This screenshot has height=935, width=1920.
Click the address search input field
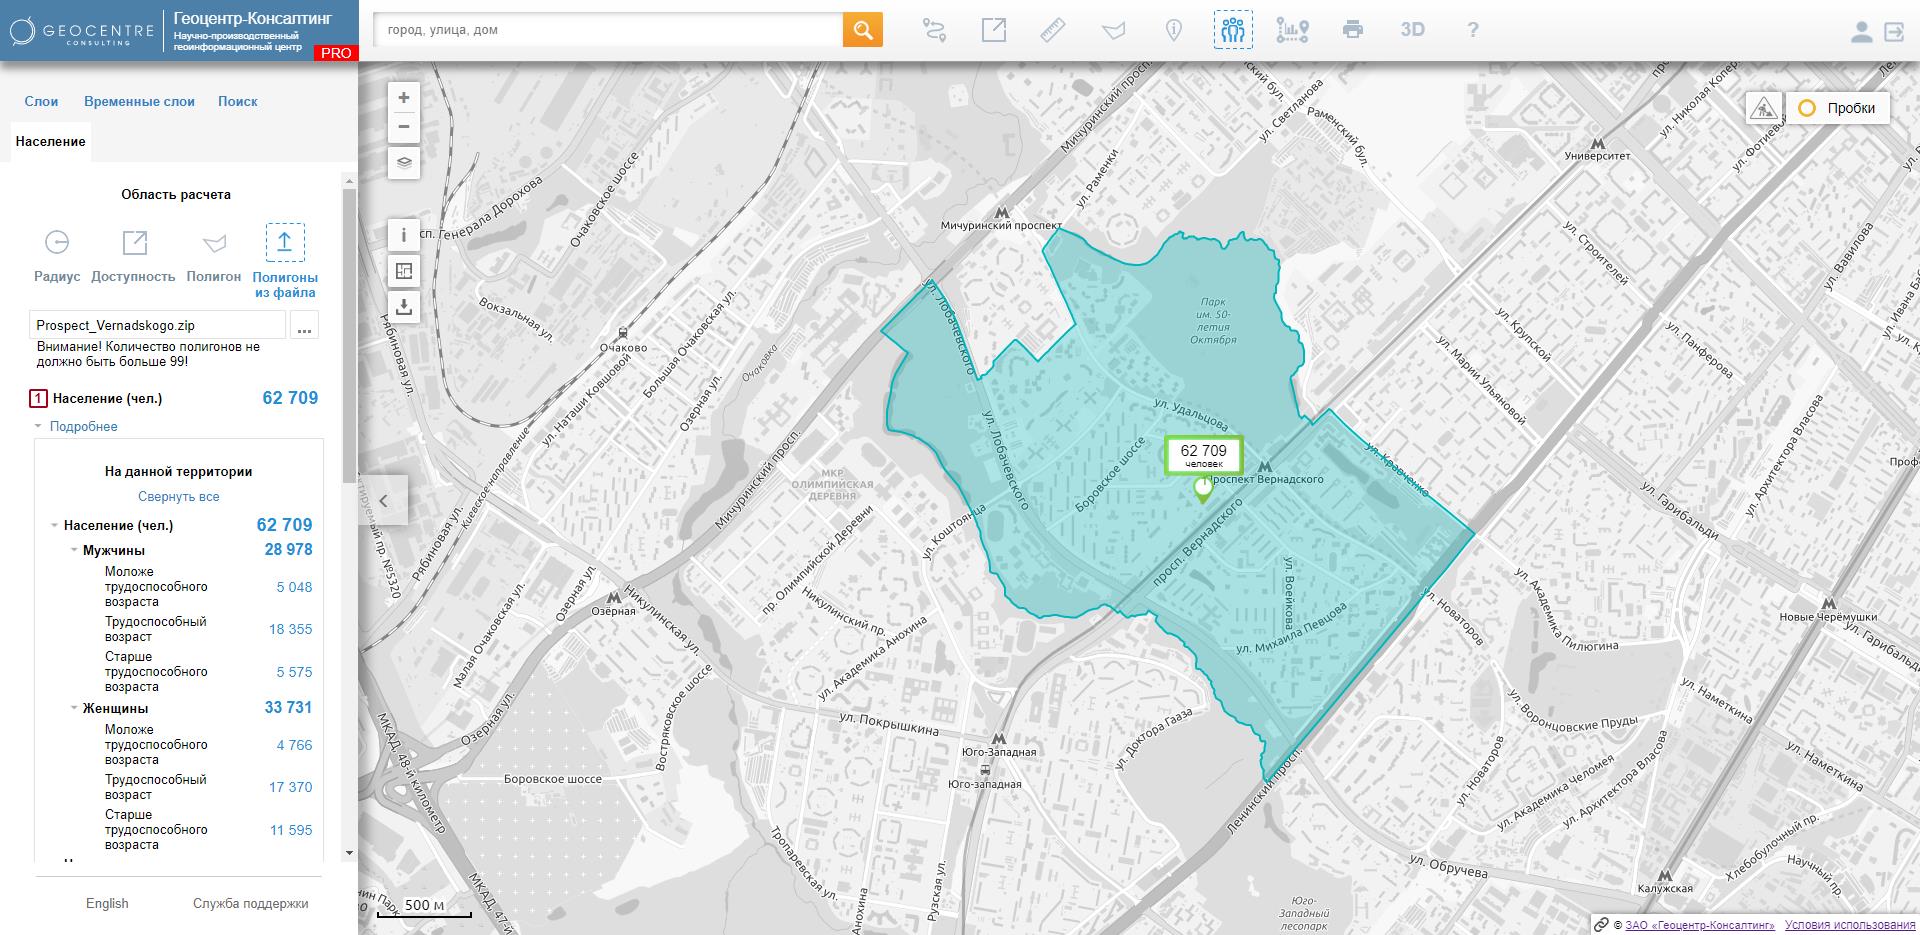tap(609, 30)
